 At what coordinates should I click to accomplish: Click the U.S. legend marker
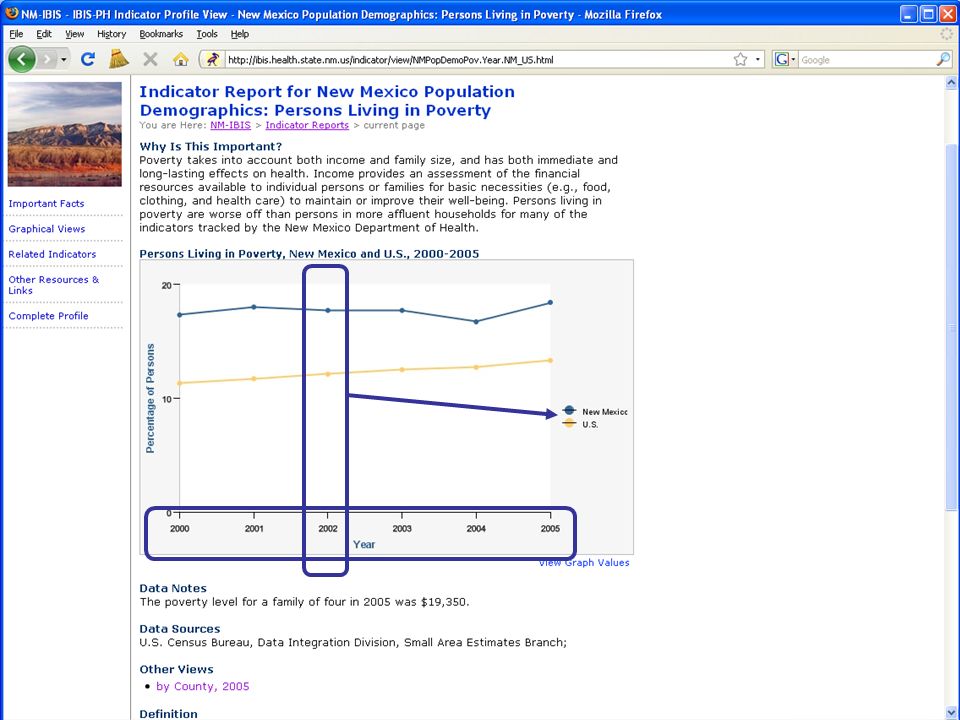(x=569, y=424)
